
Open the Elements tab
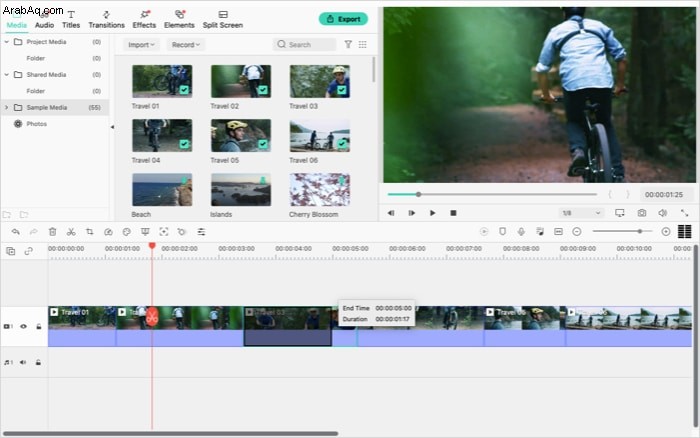[179, 20]
